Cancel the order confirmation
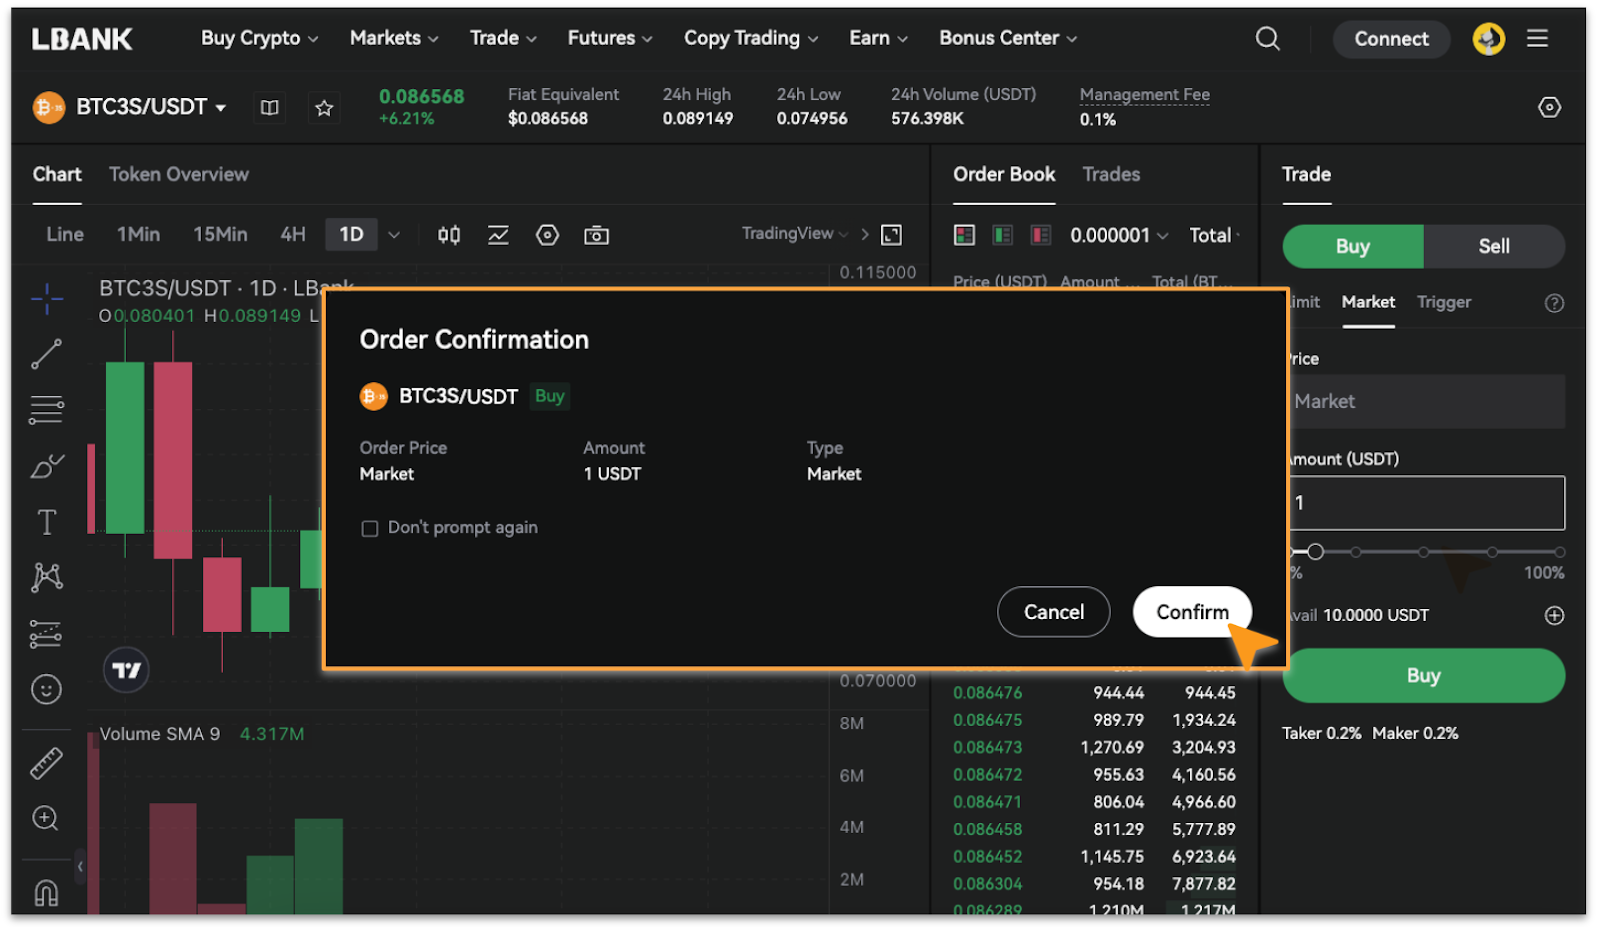 tap(1053, 611)
